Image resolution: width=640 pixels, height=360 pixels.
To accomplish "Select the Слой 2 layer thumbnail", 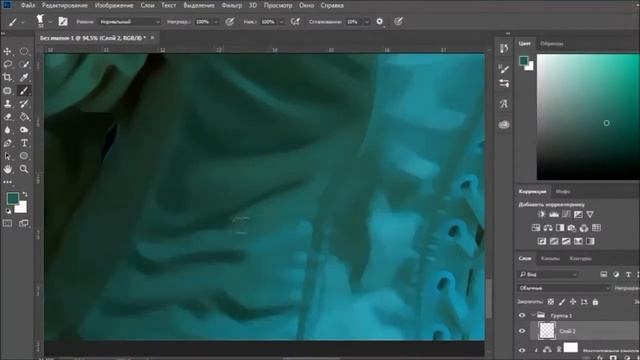I will pyautogui.click(x=547, y=331).
